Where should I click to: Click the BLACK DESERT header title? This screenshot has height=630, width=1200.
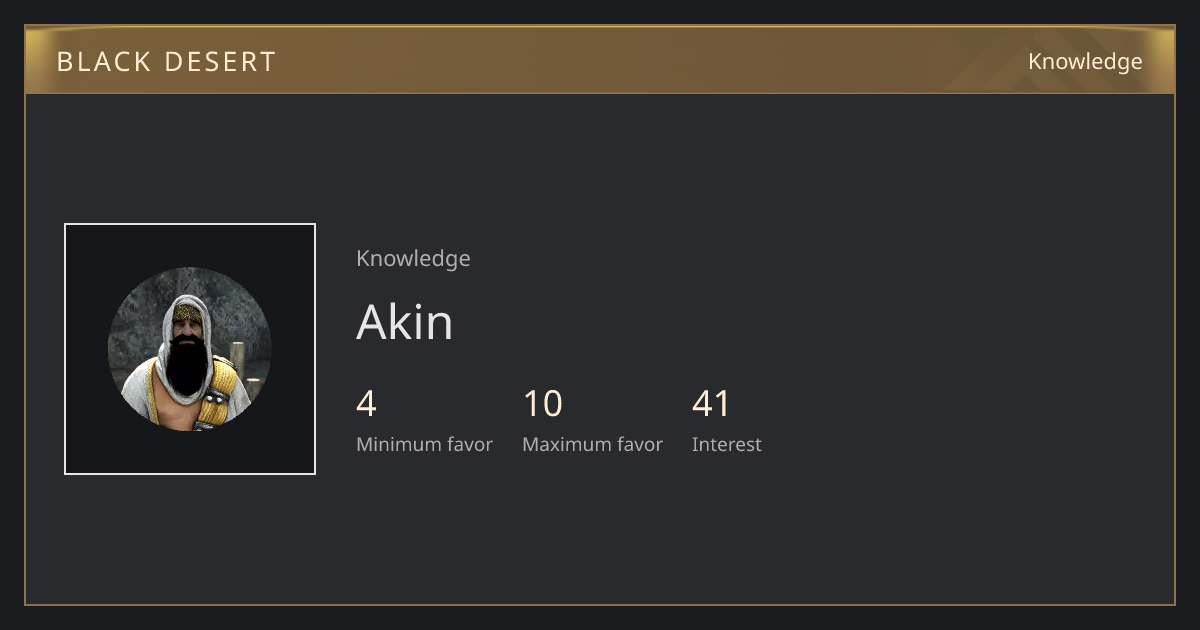(166, 62)
